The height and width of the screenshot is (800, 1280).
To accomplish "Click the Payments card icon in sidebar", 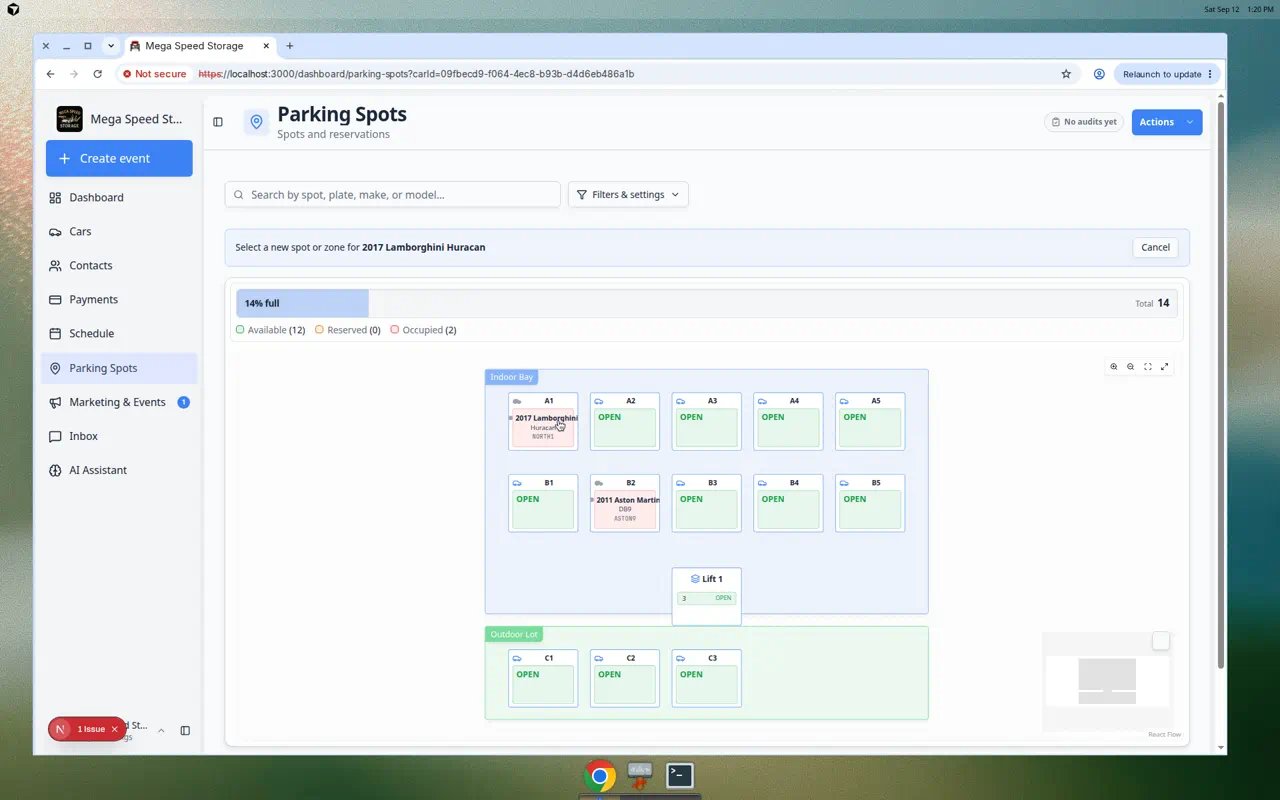I will coord(55,300).
